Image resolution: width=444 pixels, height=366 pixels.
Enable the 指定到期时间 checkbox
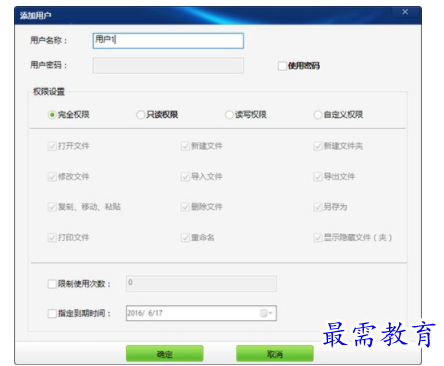(52, 313)
